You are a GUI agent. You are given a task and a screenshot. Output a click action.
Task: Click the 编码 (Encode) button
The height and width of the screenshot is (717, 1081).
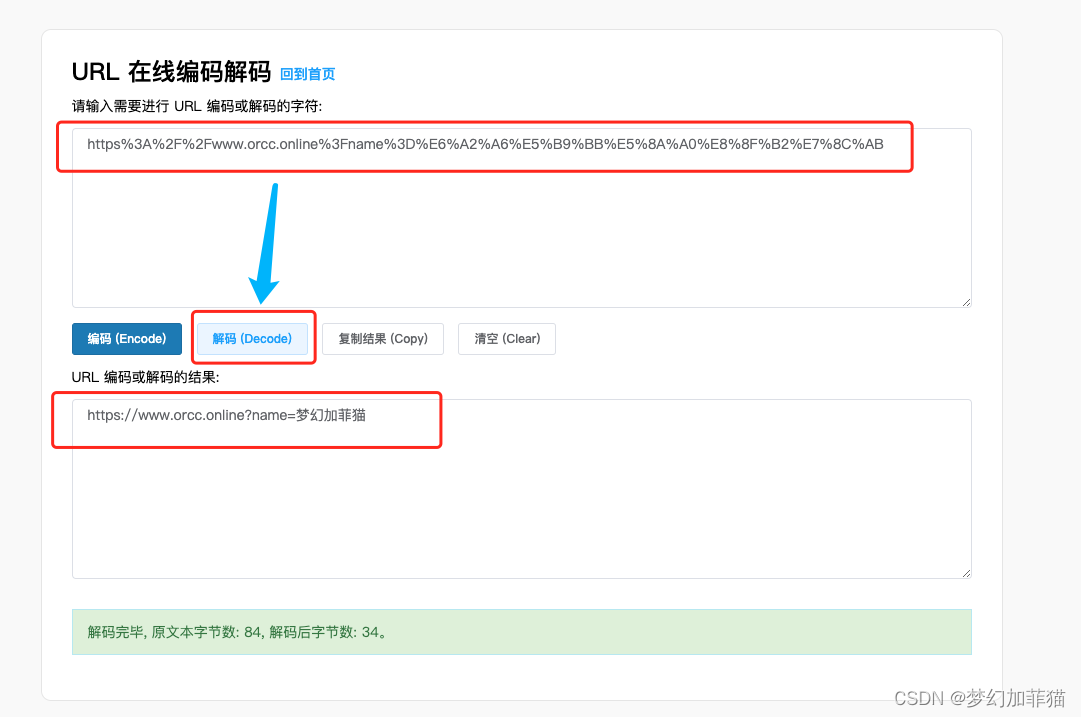point(127,339)
